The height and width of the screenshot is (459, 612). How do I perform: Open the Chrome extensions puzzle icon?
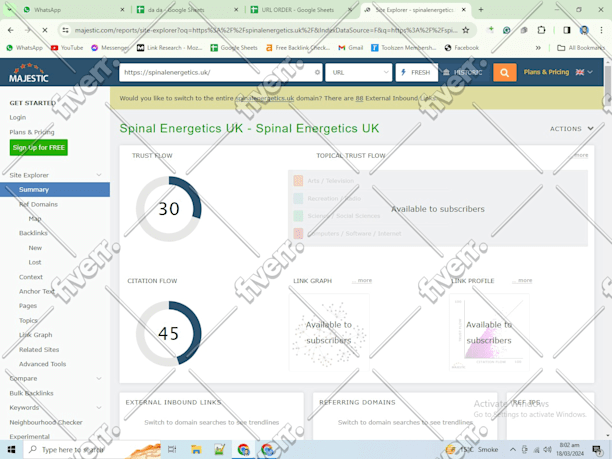coord(541,30)
